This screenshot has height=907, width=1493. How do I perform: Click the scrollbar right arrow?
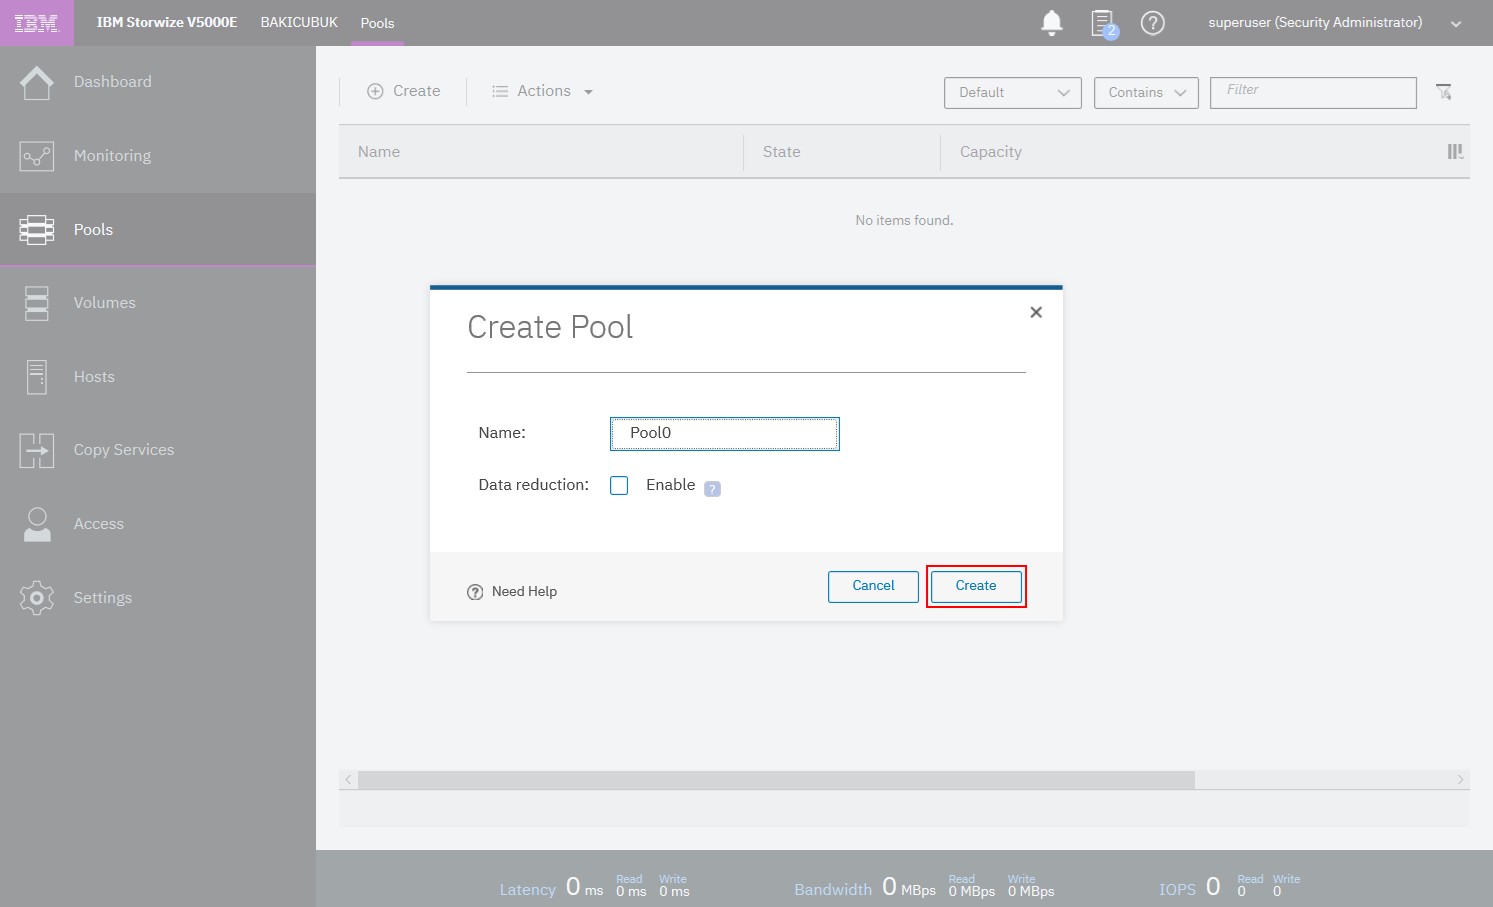(1460, 780)
